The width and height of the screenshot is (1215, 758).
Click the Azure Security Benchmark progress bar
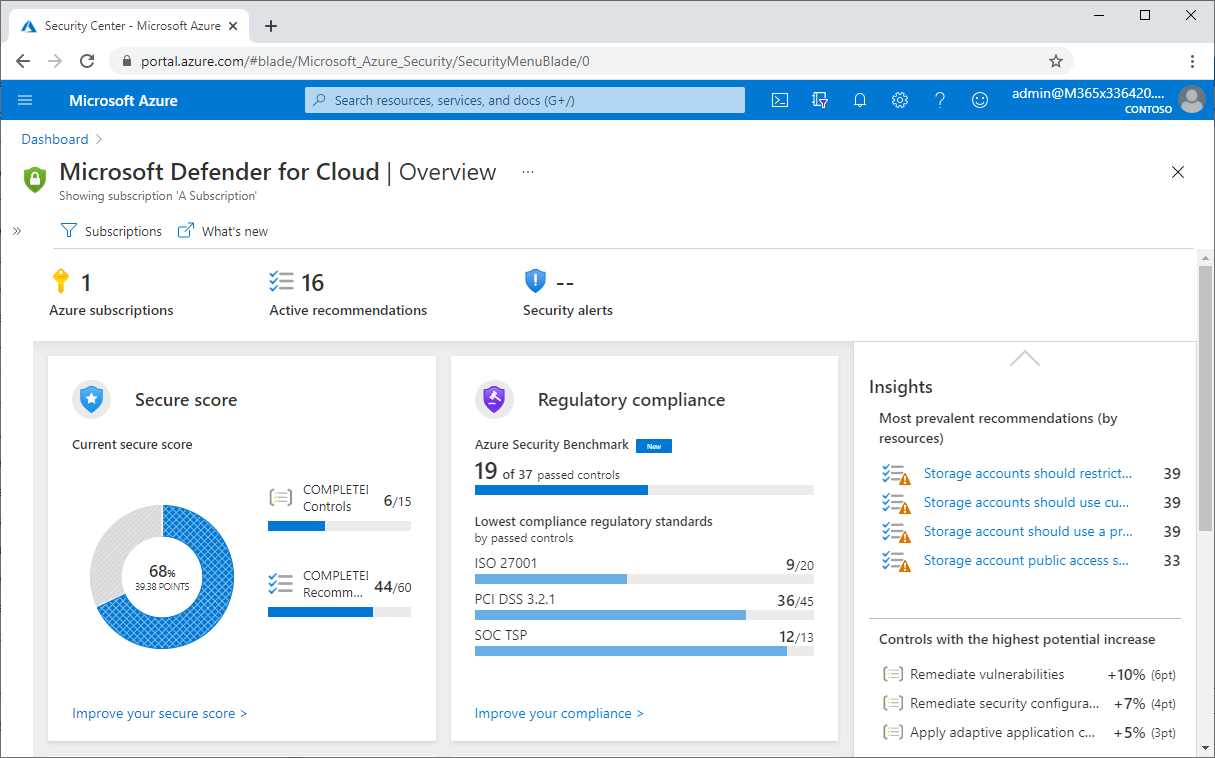pyautogui.click(x=644, y=490)
